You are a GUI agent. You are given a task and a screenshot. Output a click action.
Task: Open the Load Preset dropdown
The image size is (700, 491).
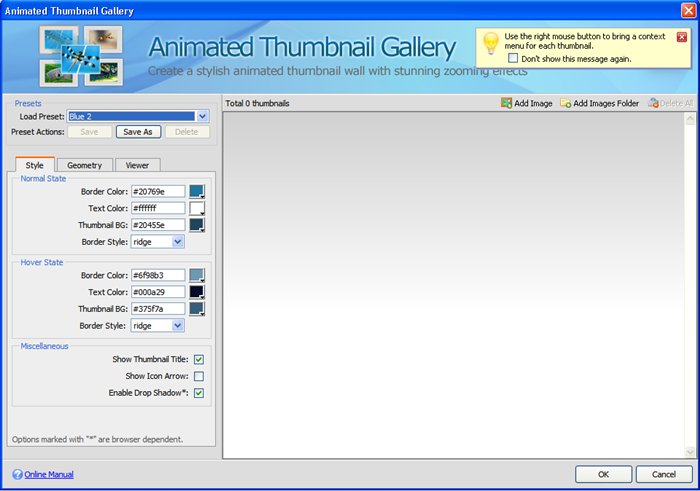pyautogui.click(x=202, y=117)
